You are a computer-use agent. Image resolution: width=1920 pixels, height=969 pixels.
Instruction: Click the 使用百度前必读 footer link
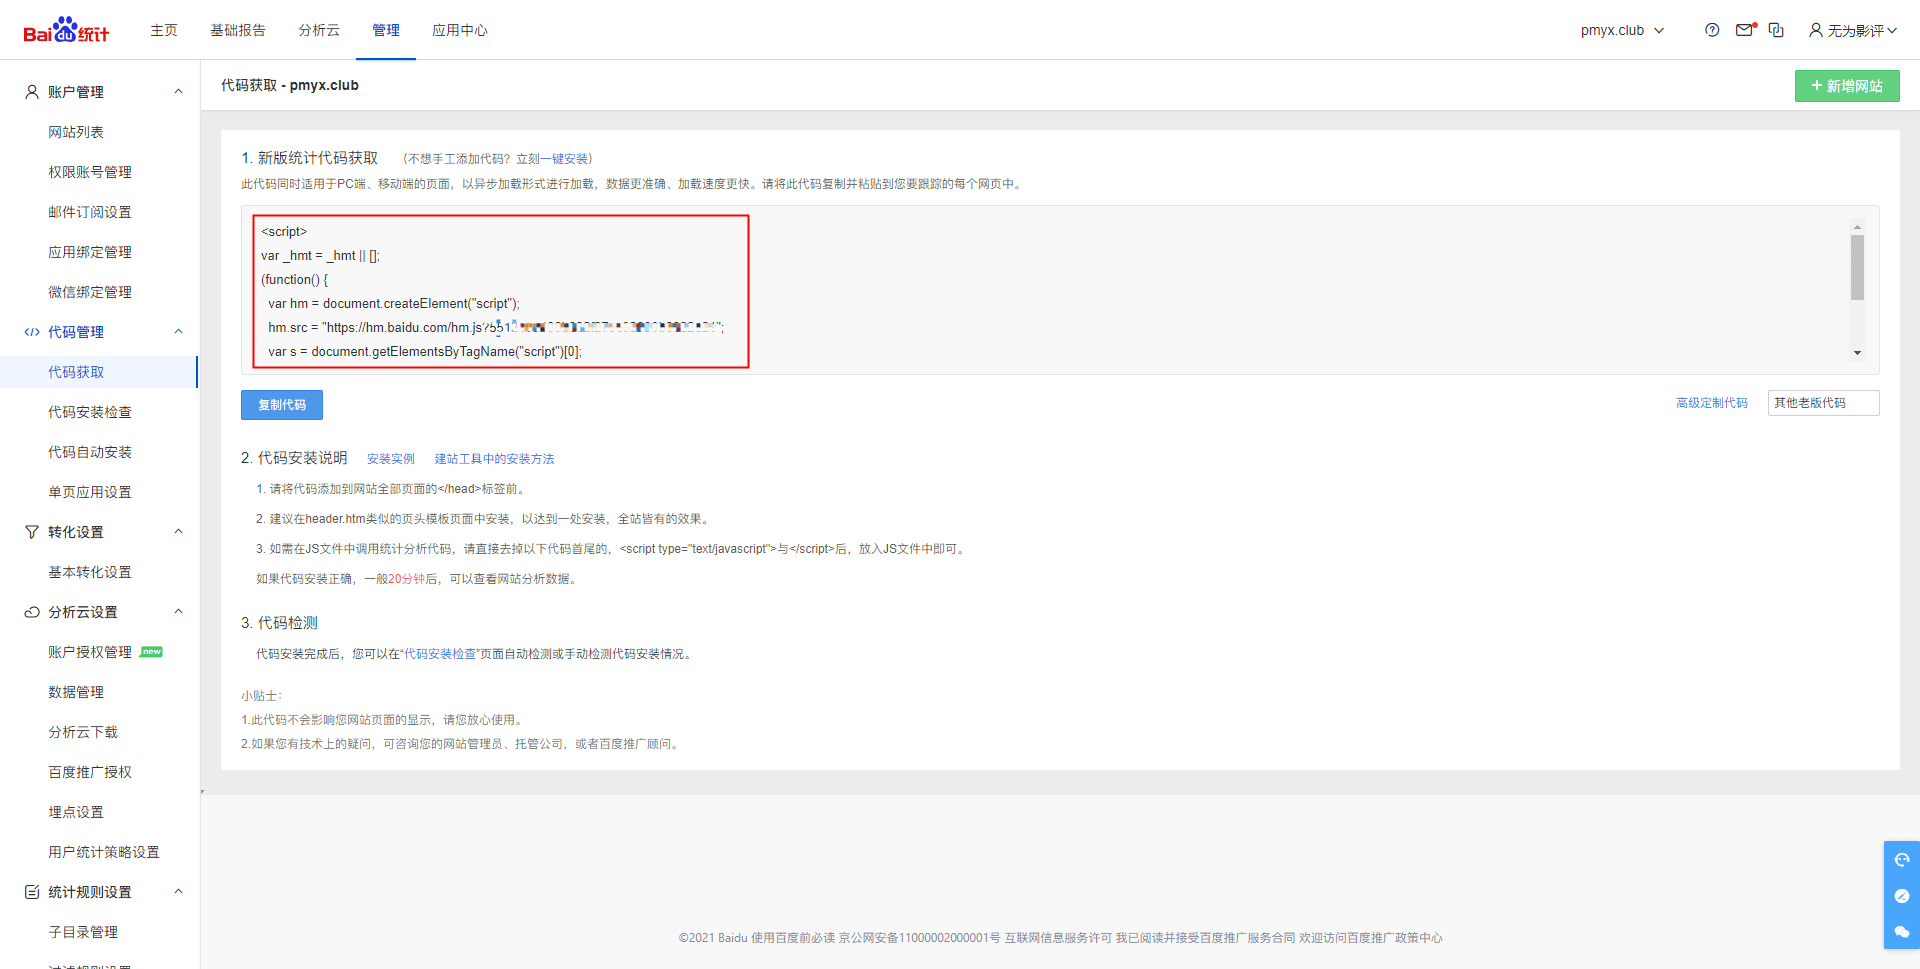pos(793,938)
